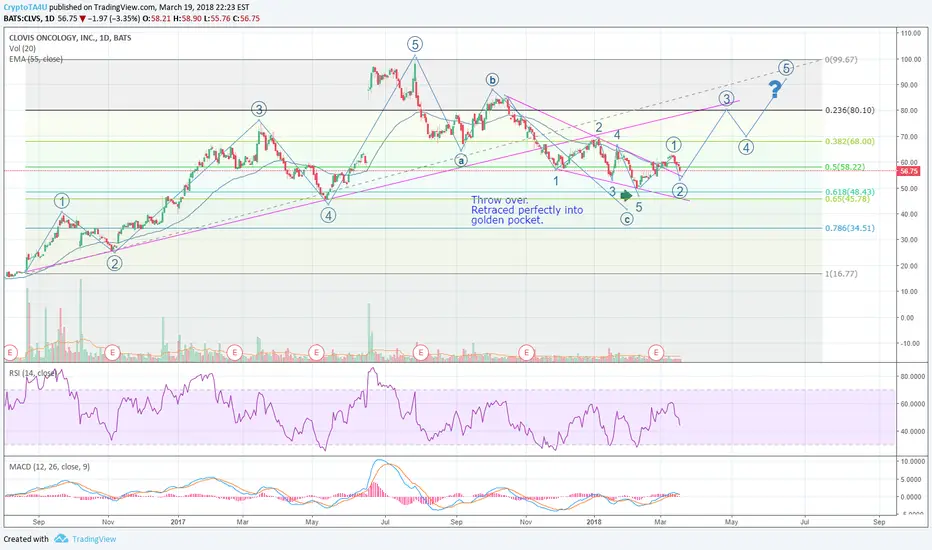Select the circled c wave label
The width and height of the screenshot is (932, 550).
click(627, 219)
